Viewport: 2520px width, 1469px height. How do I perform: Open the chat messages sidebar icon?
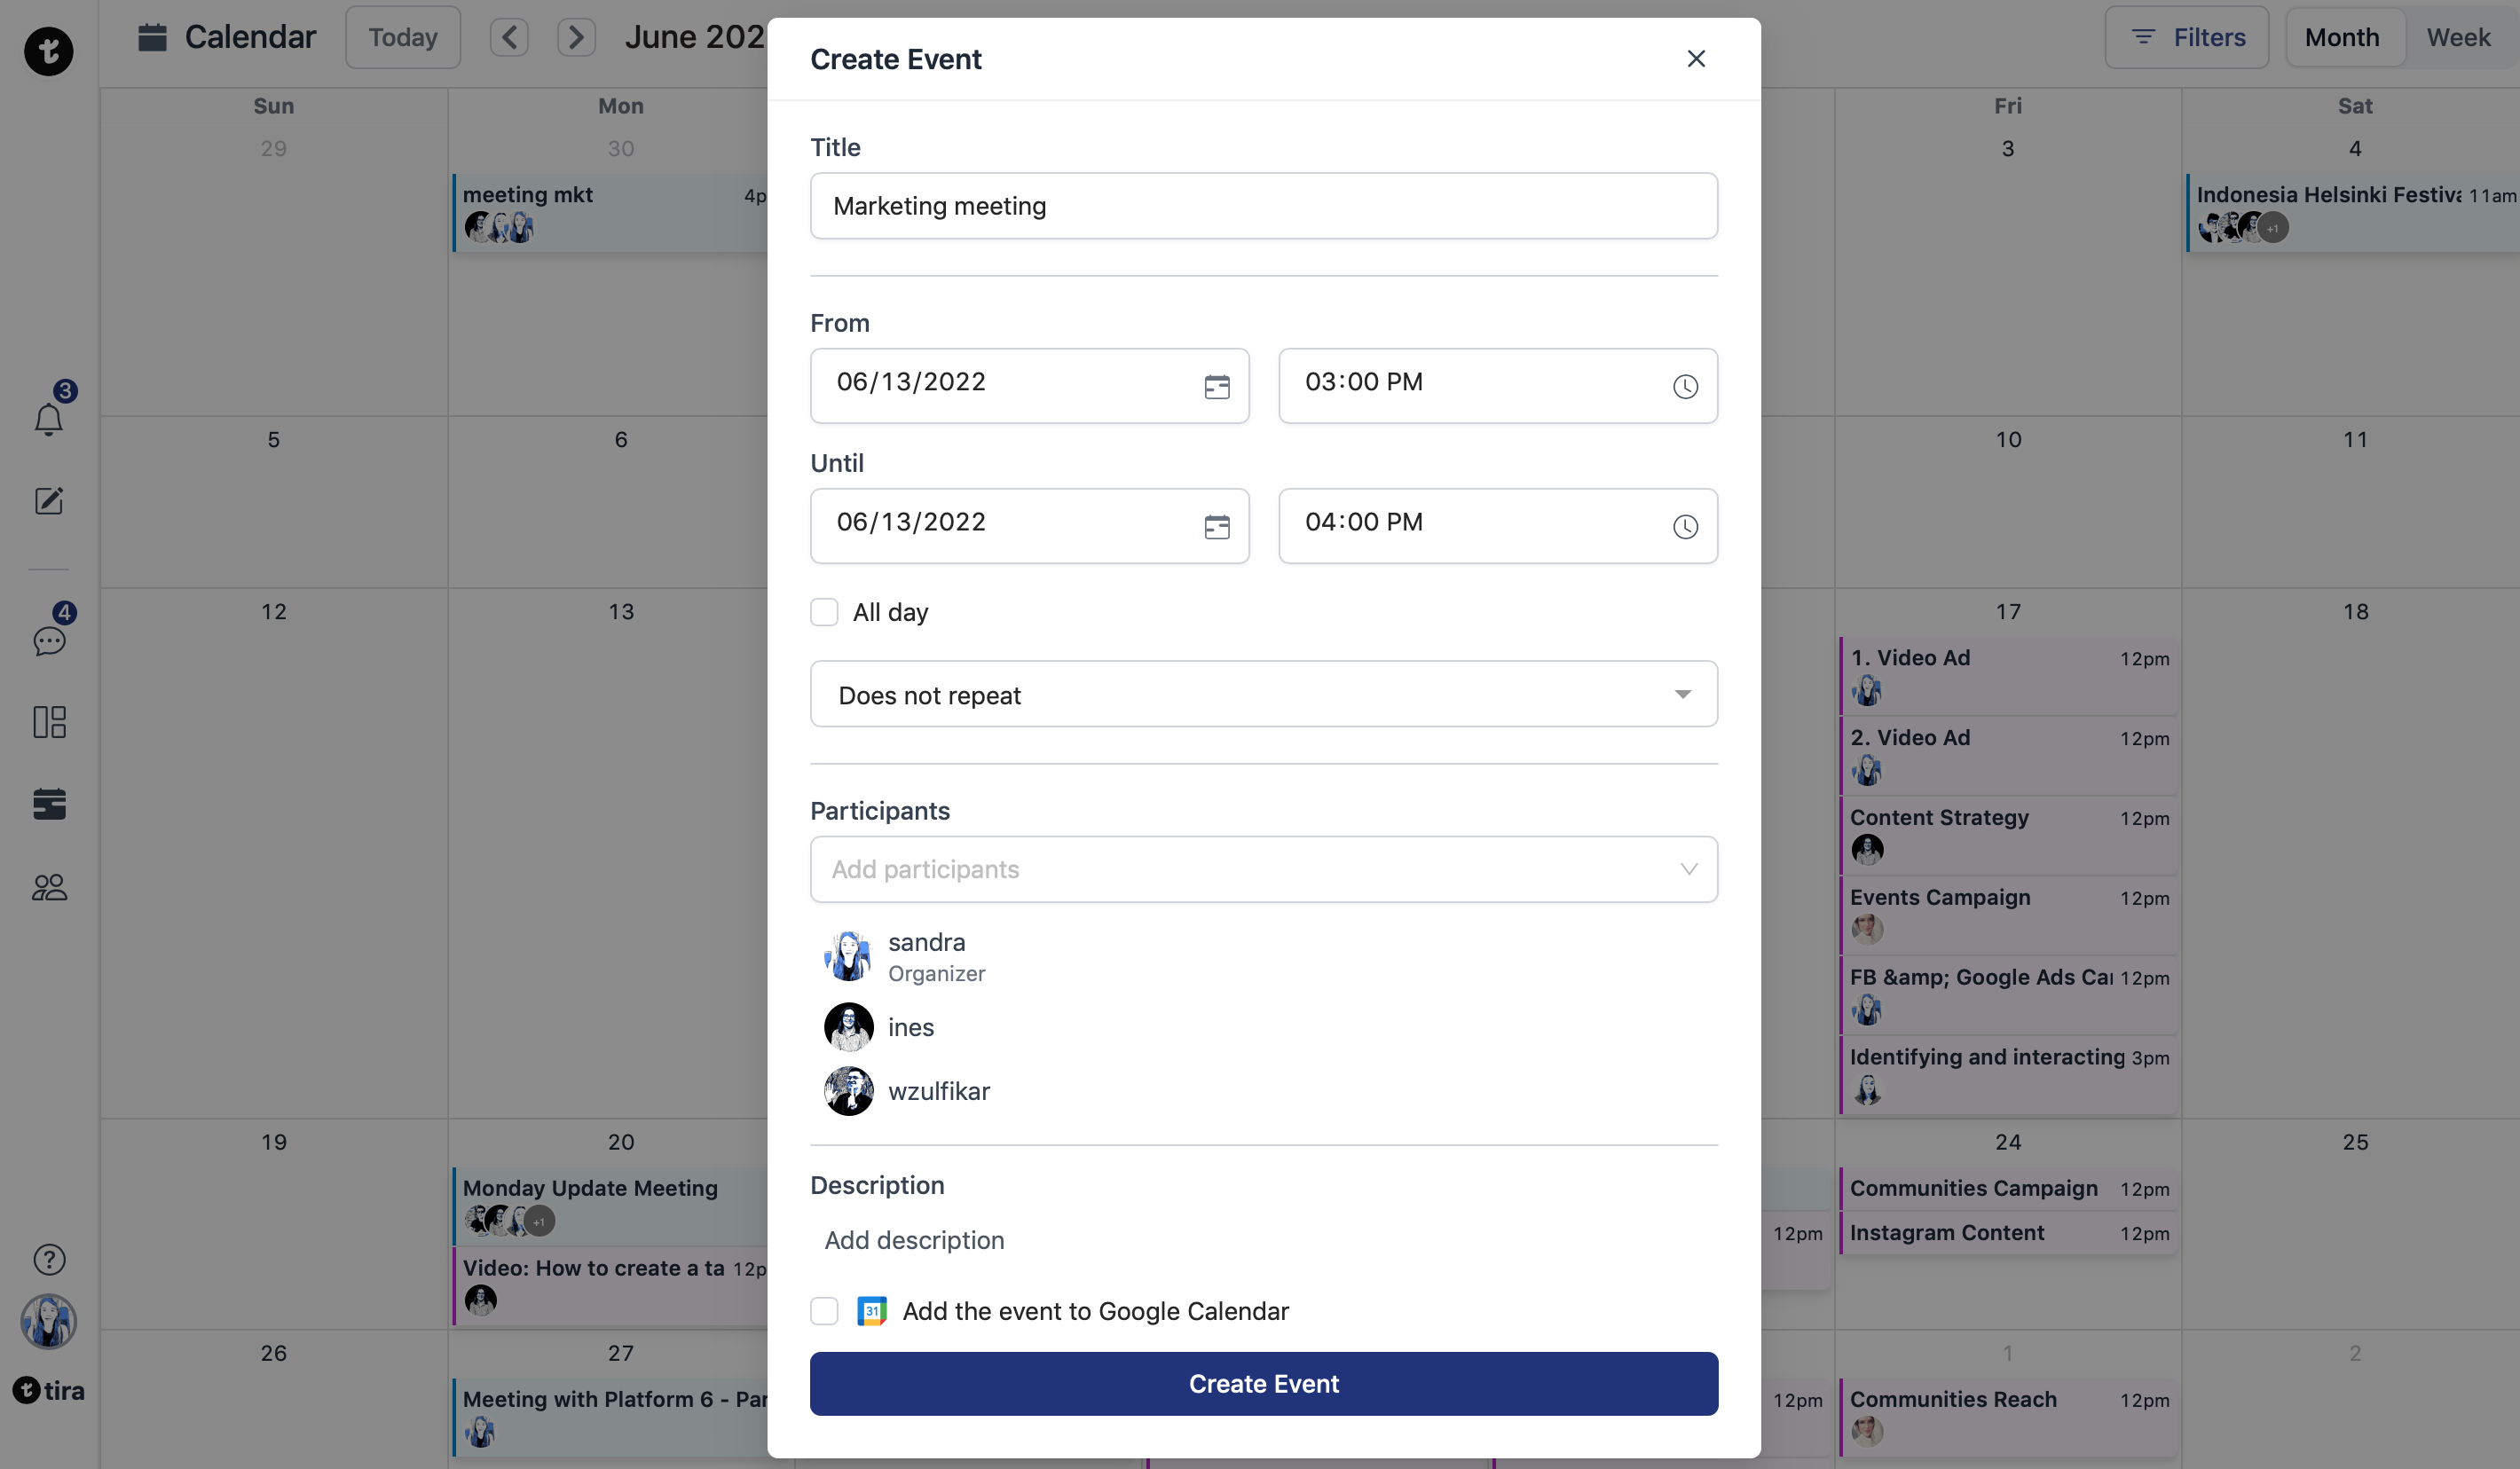point(49,641)
